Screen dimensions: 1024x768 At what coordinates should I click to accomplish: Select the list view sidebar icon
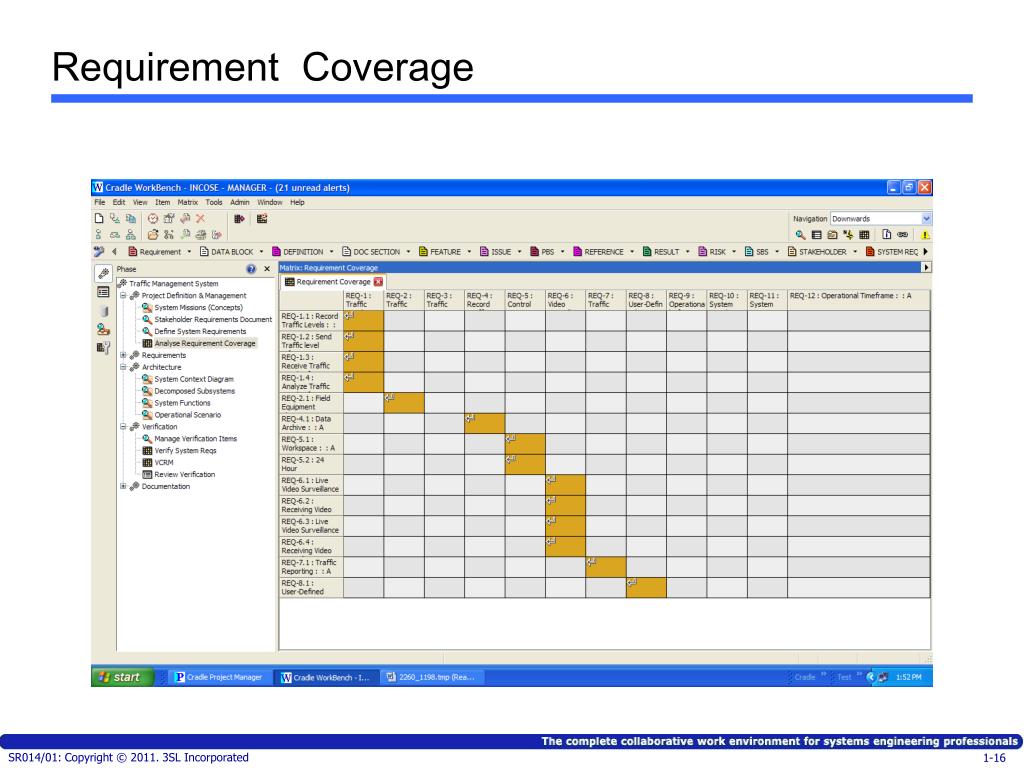pos(103,292)
